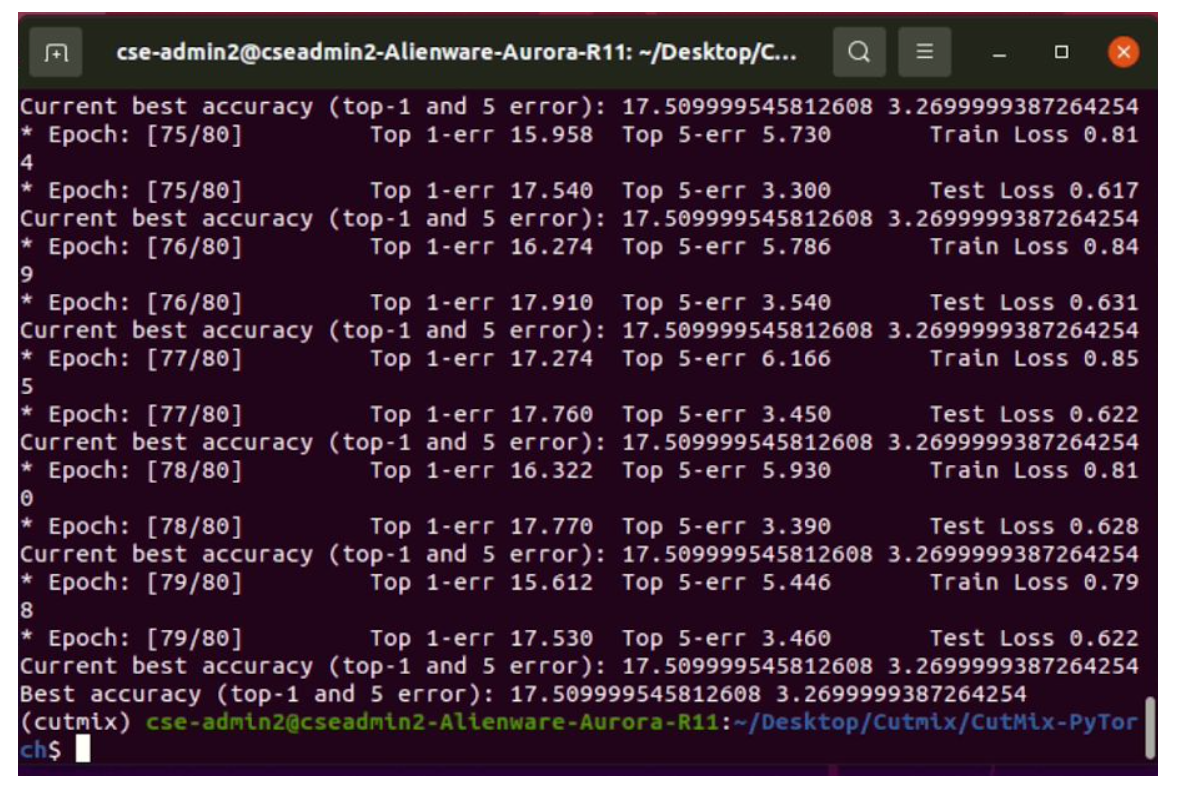Minimize the terminal window
This screenshot has height=794, width=1182.
[1000, 53]
